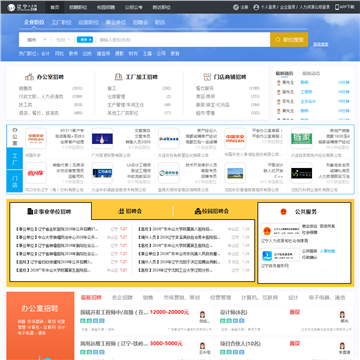Switch to 工厂职位 search tab
This screenshot has height=360, width=360.
pyautogui.click(x=61, y=23)
